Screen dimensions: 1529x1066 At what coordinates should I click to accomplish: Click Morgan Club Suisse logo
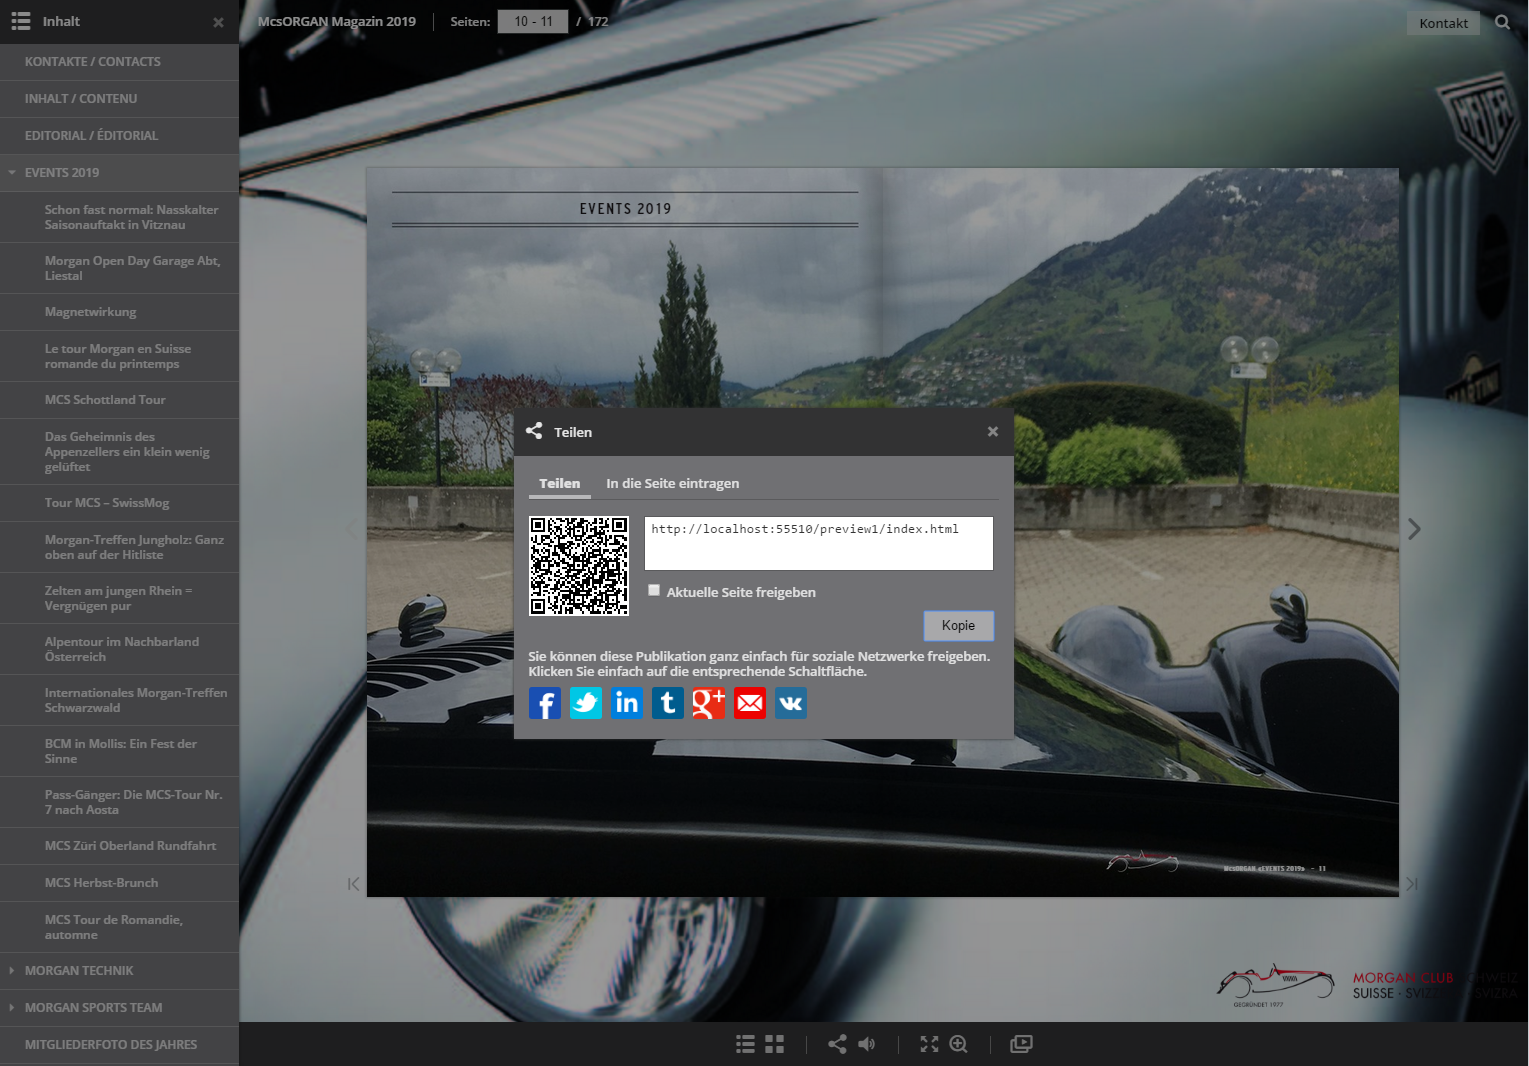point(1367,985)
